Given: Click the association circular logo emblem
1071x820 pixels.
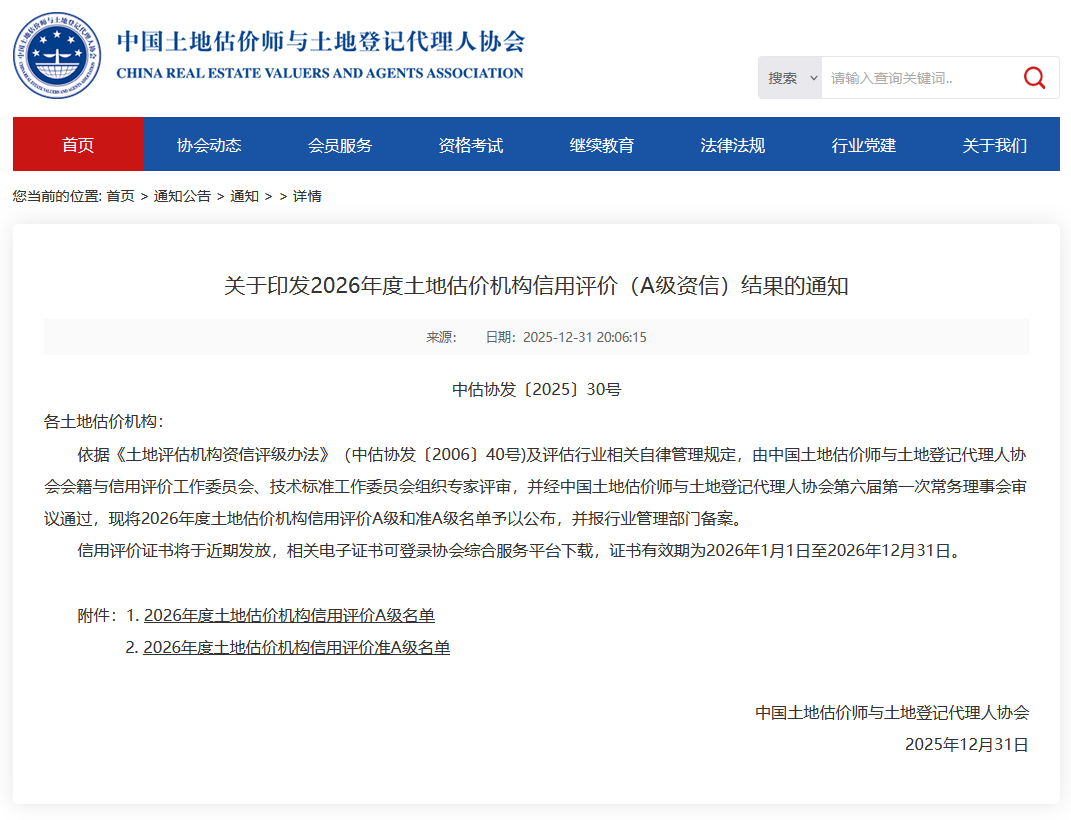Looking at the screenshot, I should point(57,56).
